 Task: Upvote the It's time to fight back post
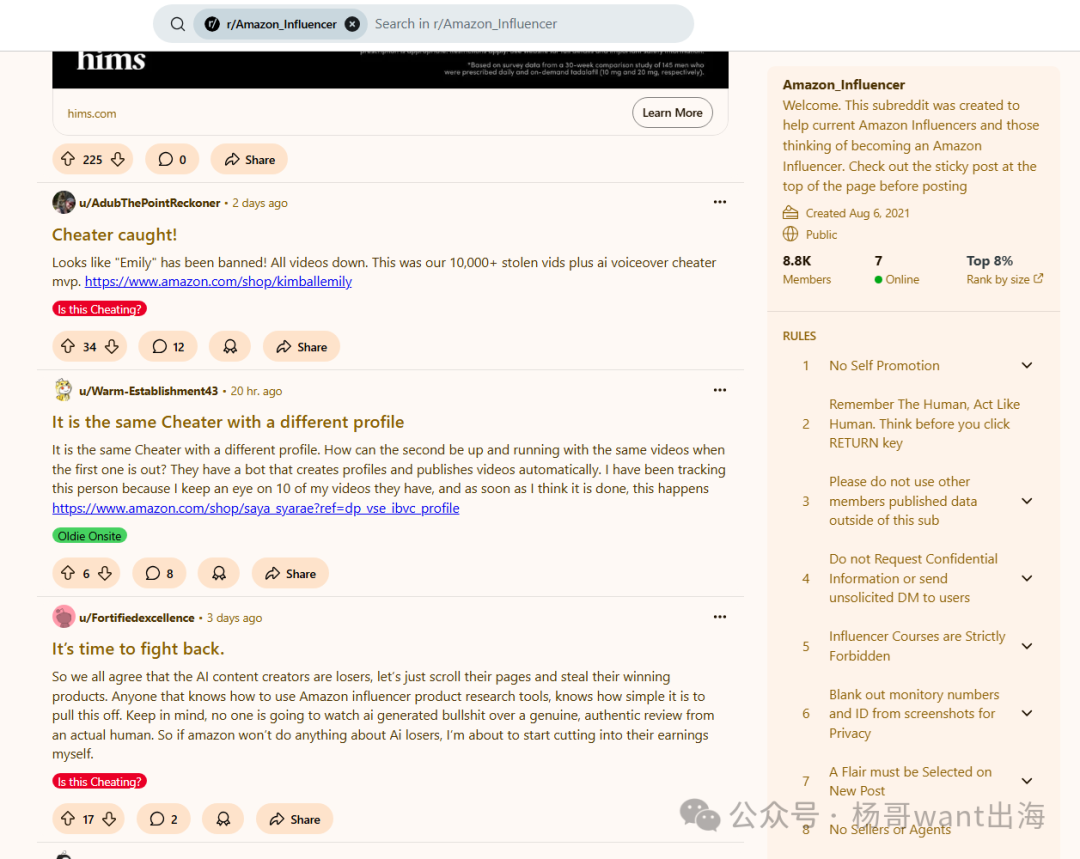tap(68, 818)
